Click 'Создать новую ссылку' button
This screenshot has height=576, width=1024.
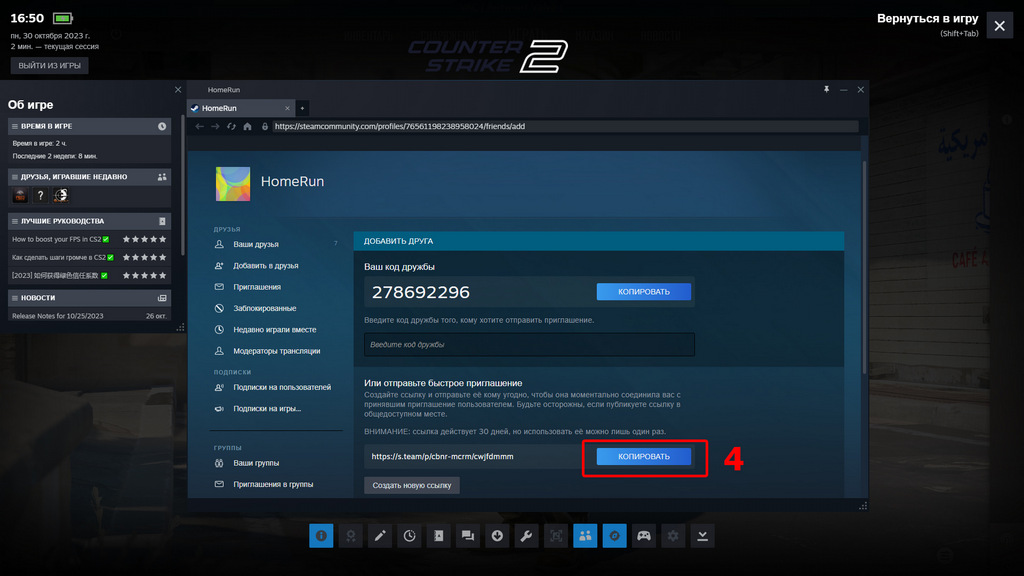point(411,485)
